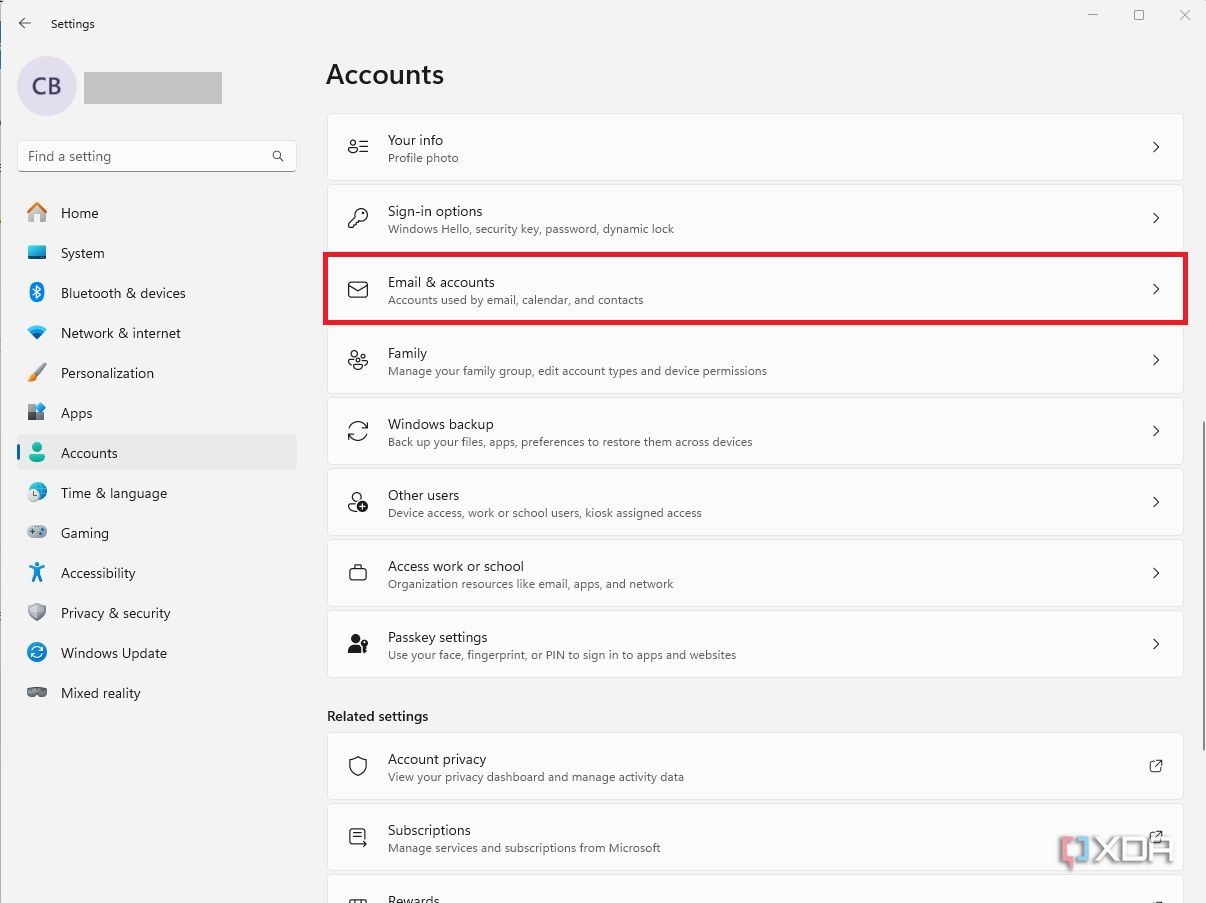The width and height of the screenshot is (1206, 903).
Task: Click the Privacy & security shield icon
Action: (37, 613)
